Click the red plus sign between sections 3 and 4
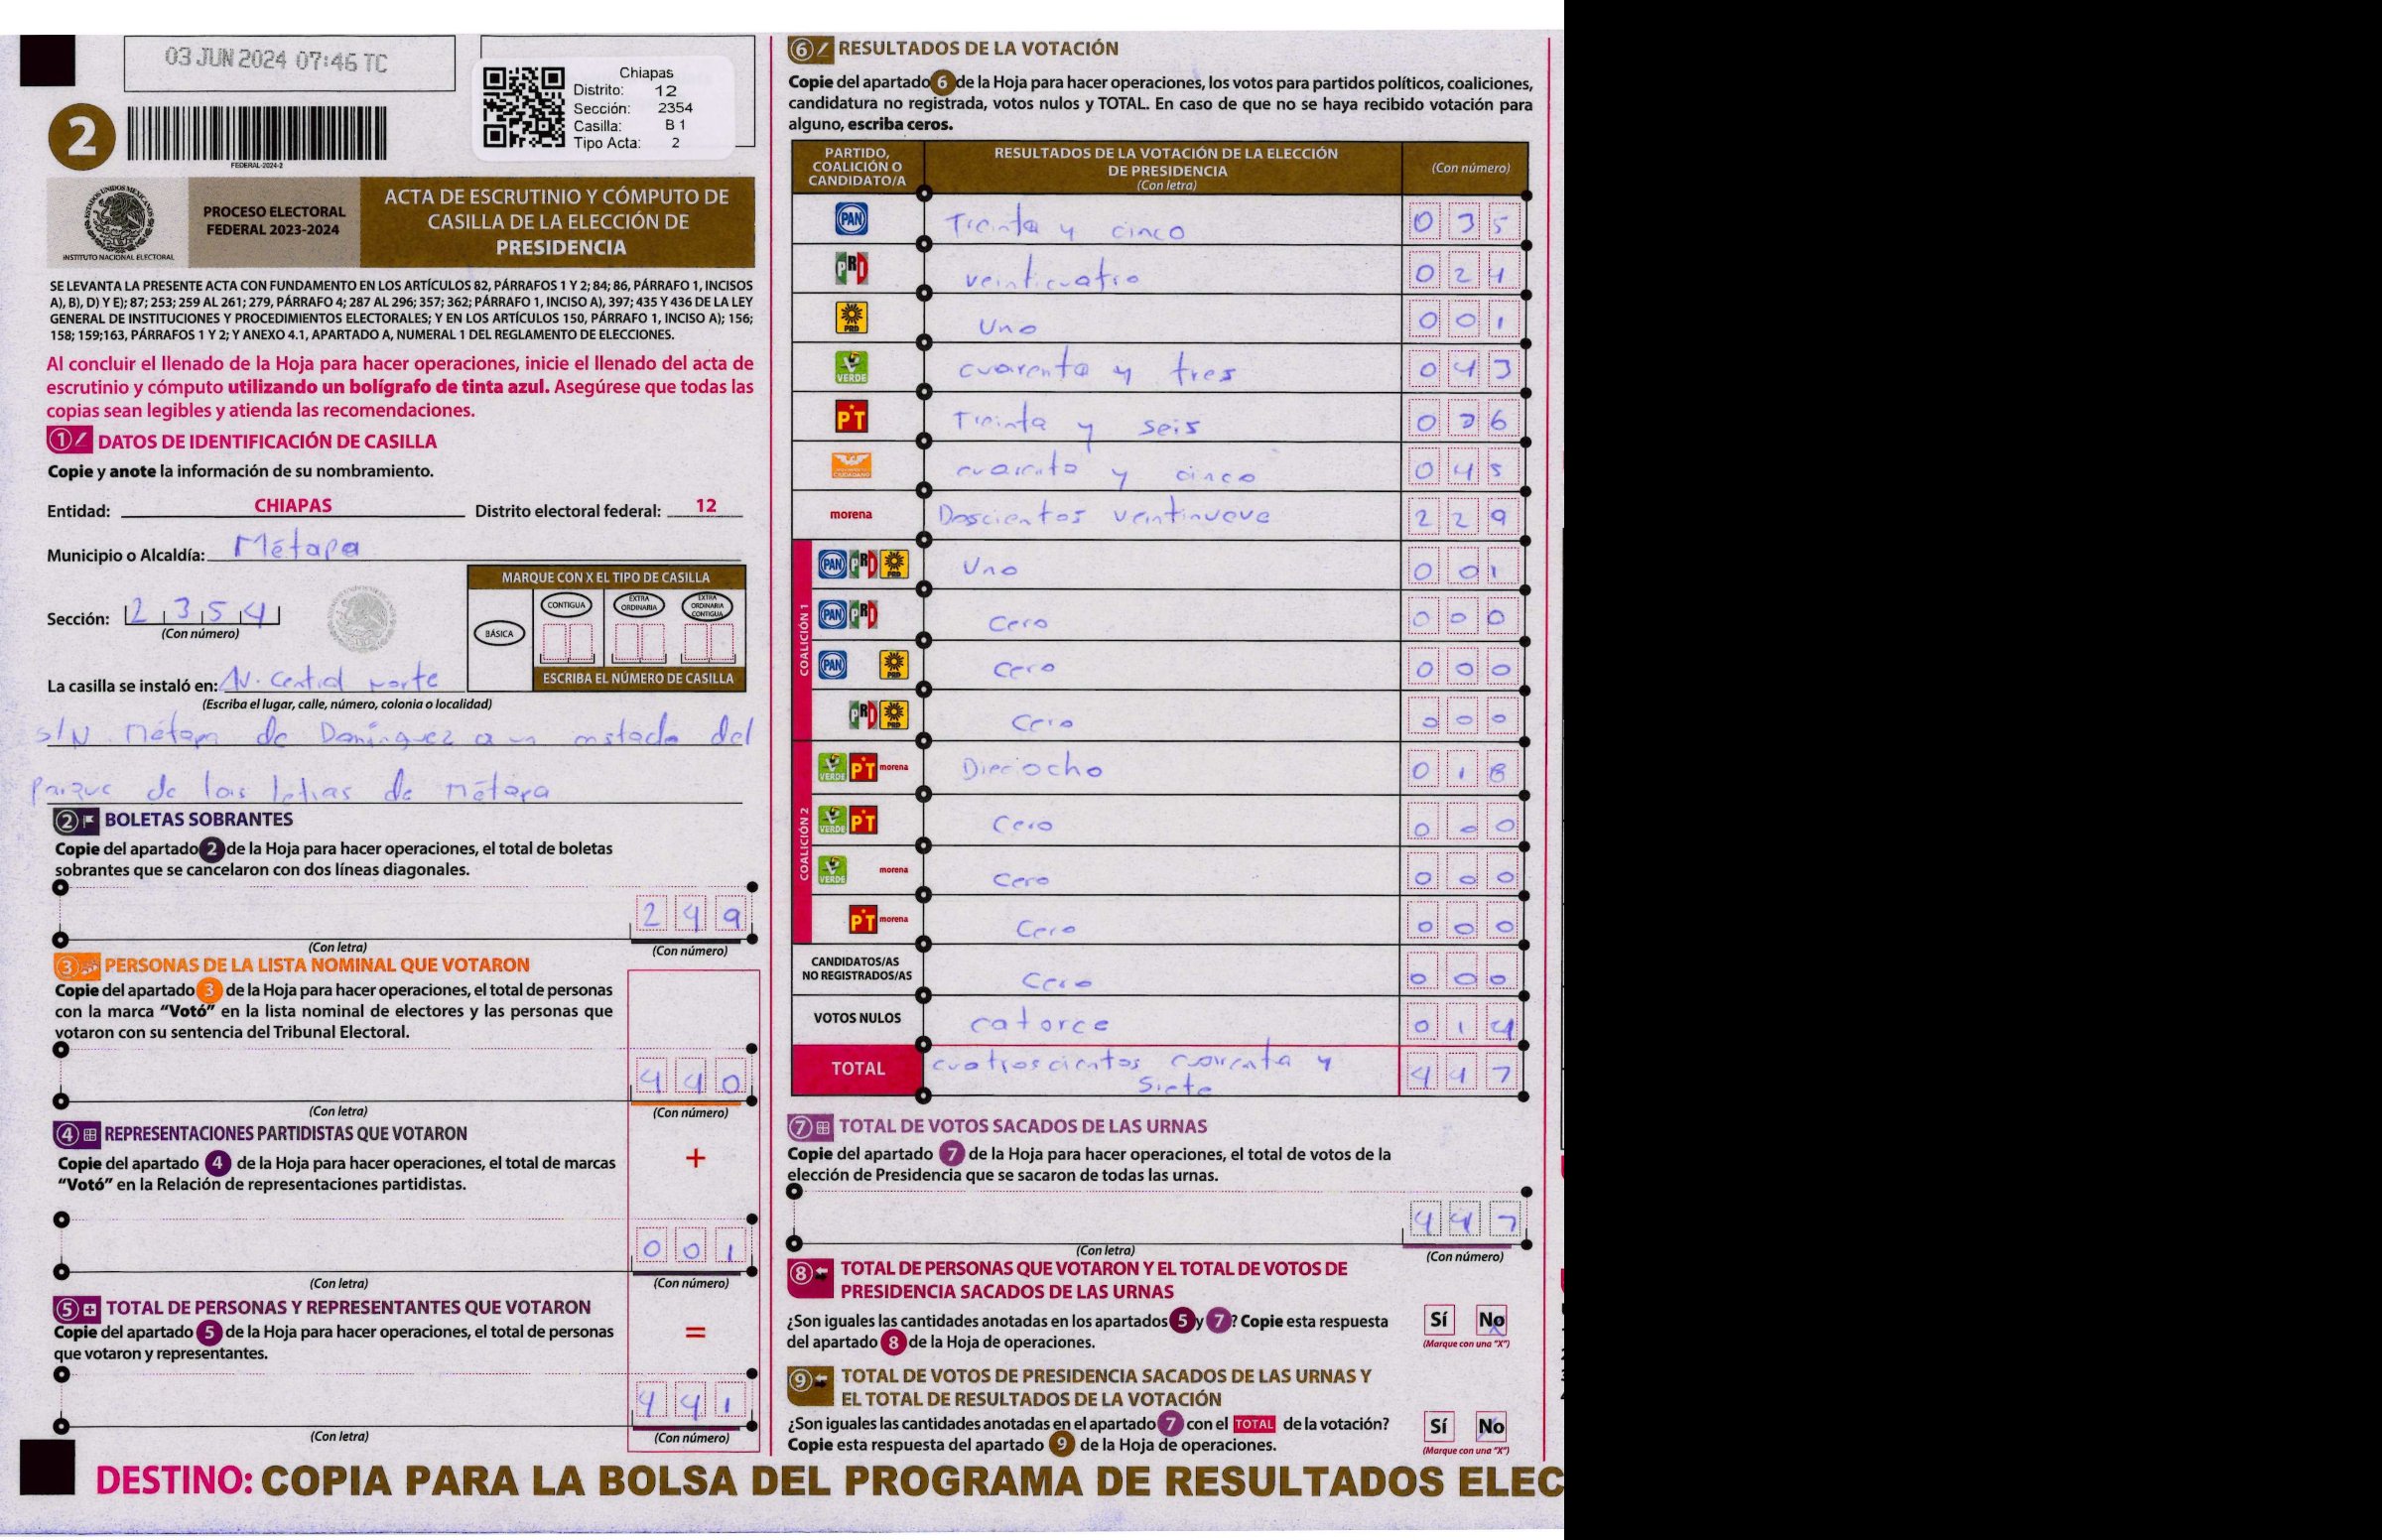Viewport: 2382px width, 1540px height. coord(695,1159)
